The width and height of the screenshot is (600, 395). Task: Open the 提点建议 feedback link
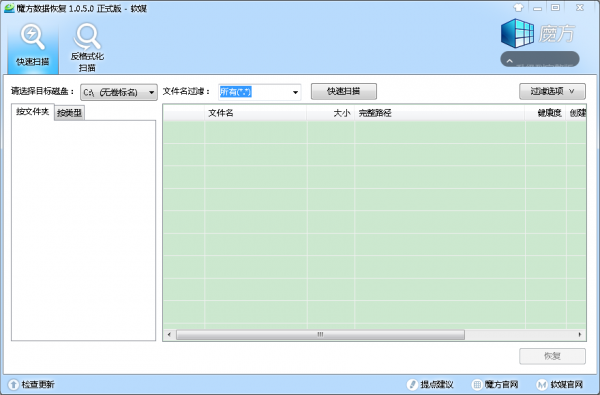[430, 384]
